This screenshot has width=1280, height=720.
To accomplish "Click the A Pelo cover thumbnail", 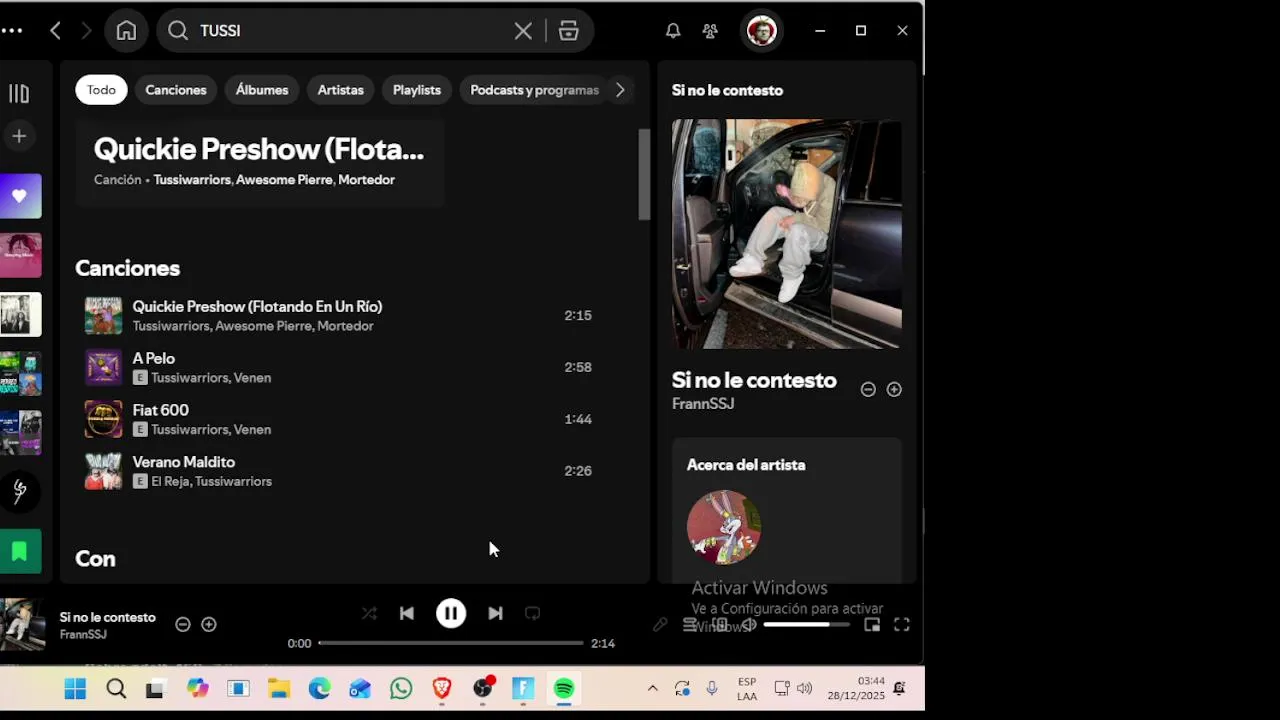I will 103,367.
